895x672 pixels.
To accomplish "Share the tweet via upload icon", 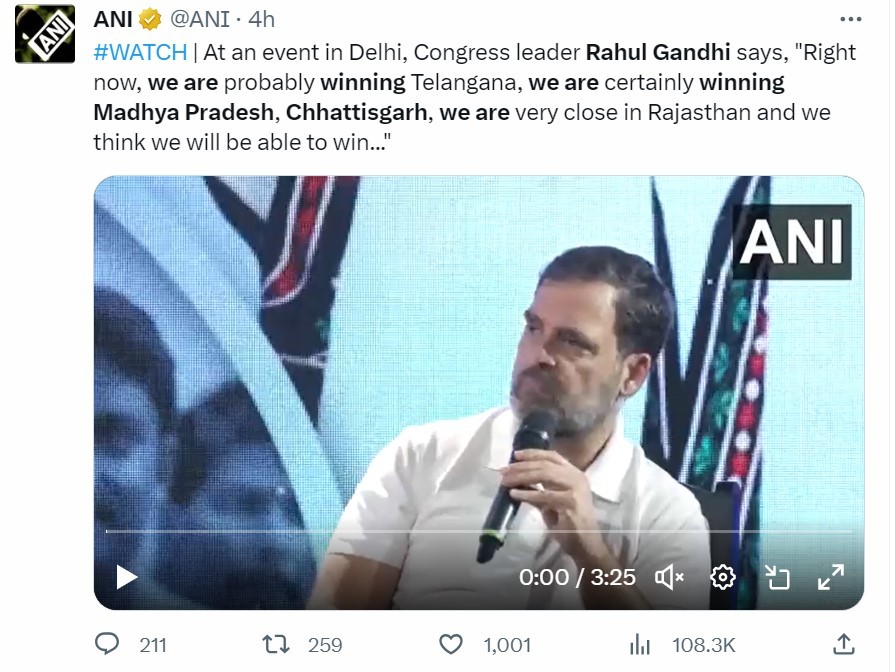I will [843, 644].
